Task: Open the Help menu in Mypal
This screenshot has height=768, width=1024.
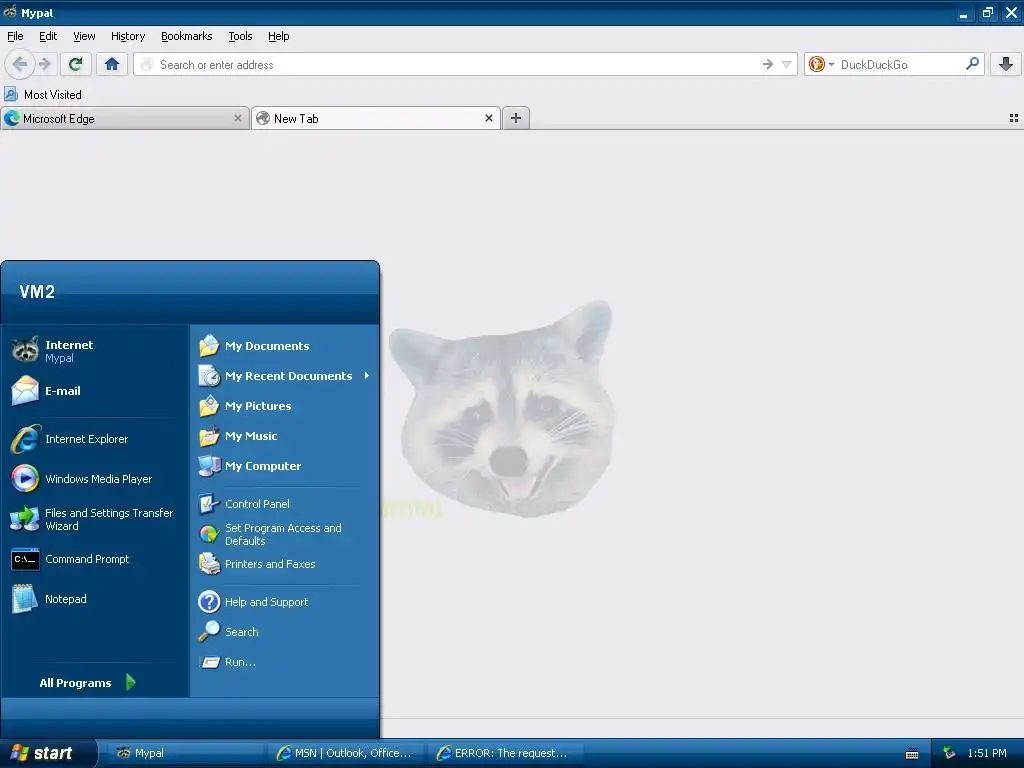Action: click(x=278, y=36)
